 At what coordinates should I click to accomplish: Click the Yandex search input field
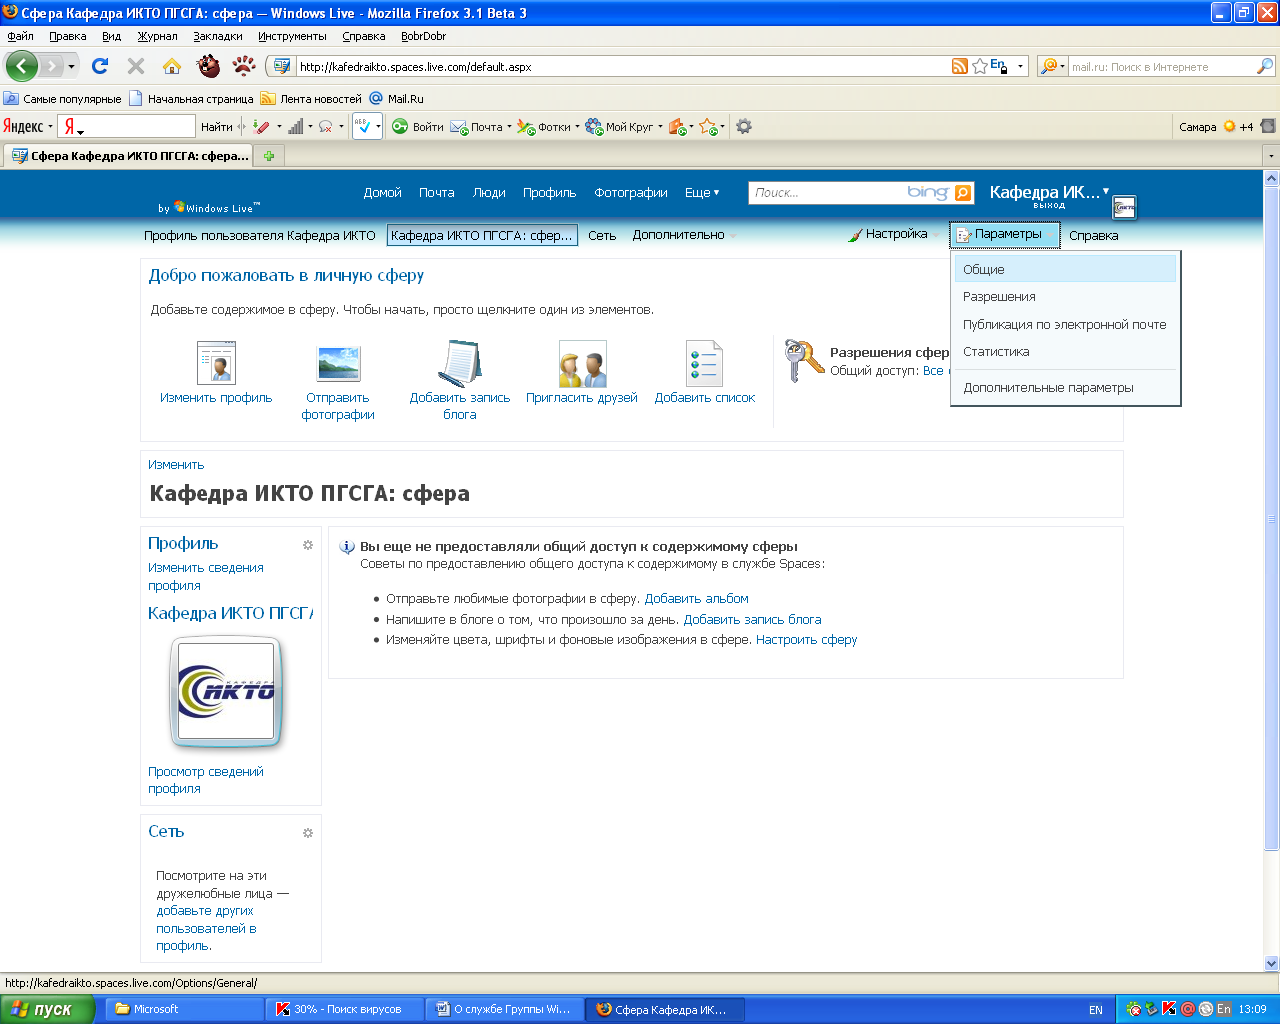[137, 126]
